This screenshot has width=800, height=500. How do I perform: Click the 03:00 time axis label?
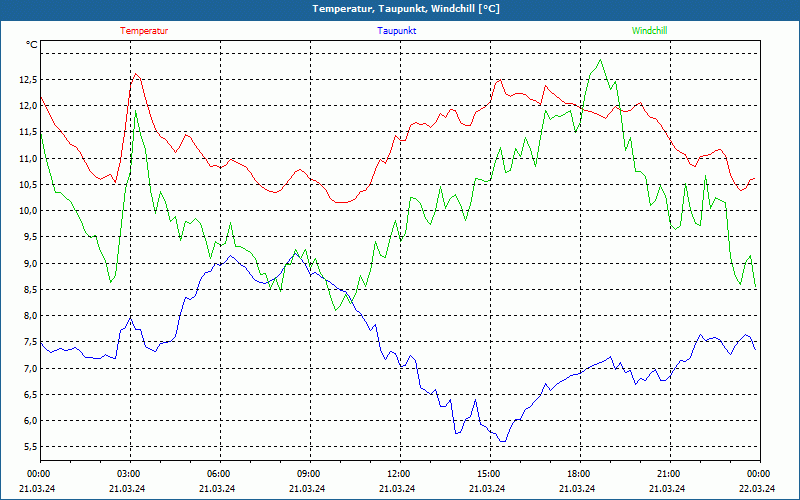pyautogui.click(x=129, y=474)
